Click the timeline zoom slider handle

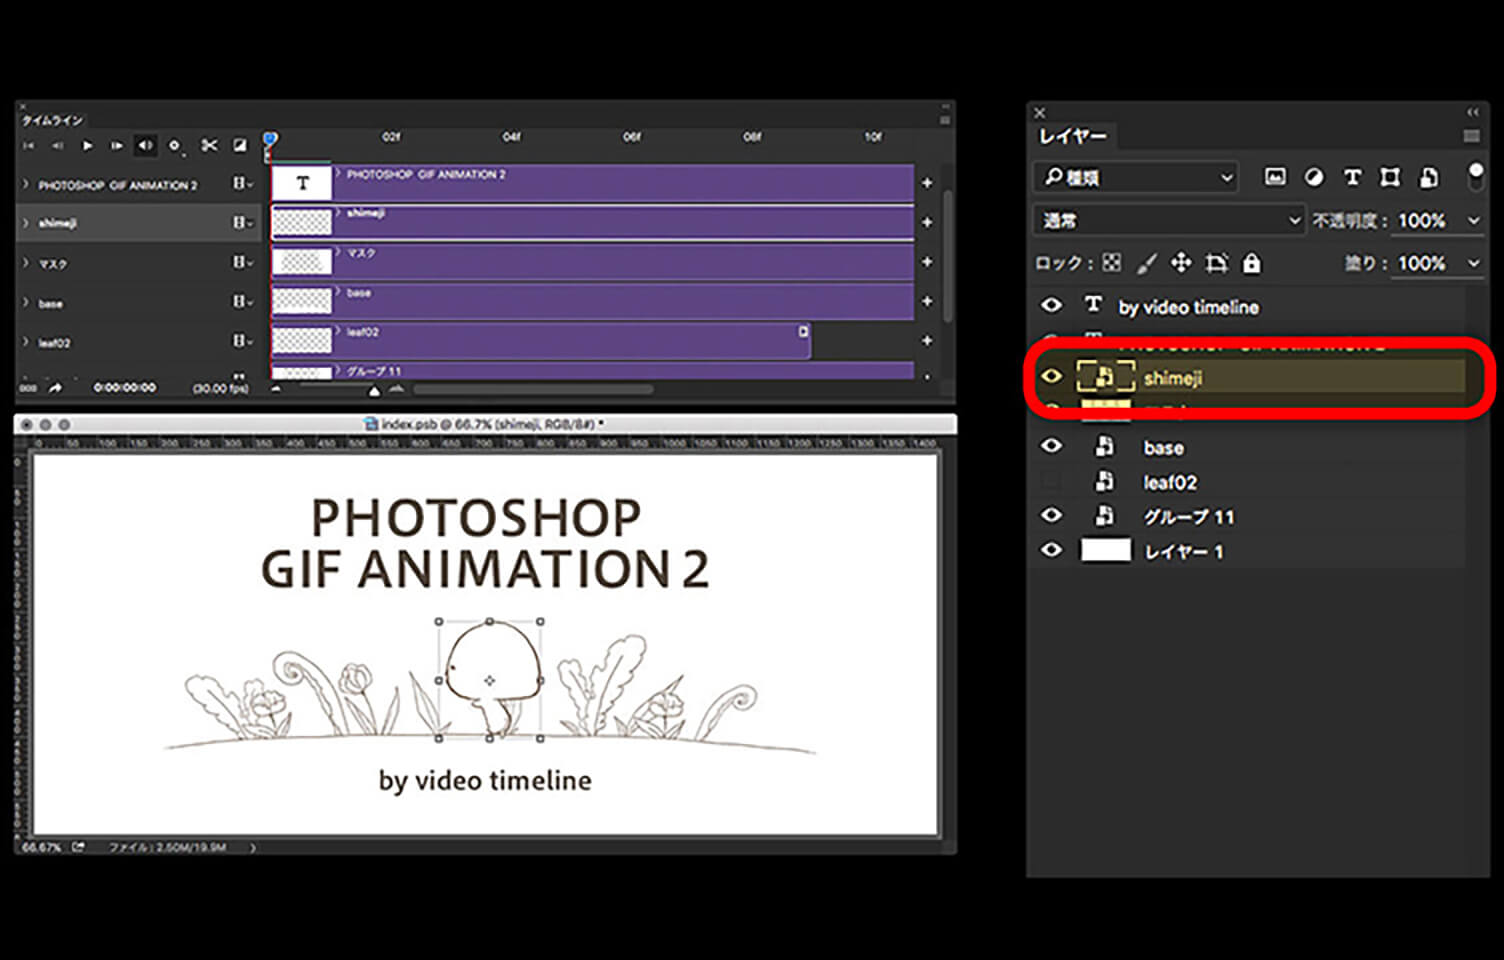(374, 391)
